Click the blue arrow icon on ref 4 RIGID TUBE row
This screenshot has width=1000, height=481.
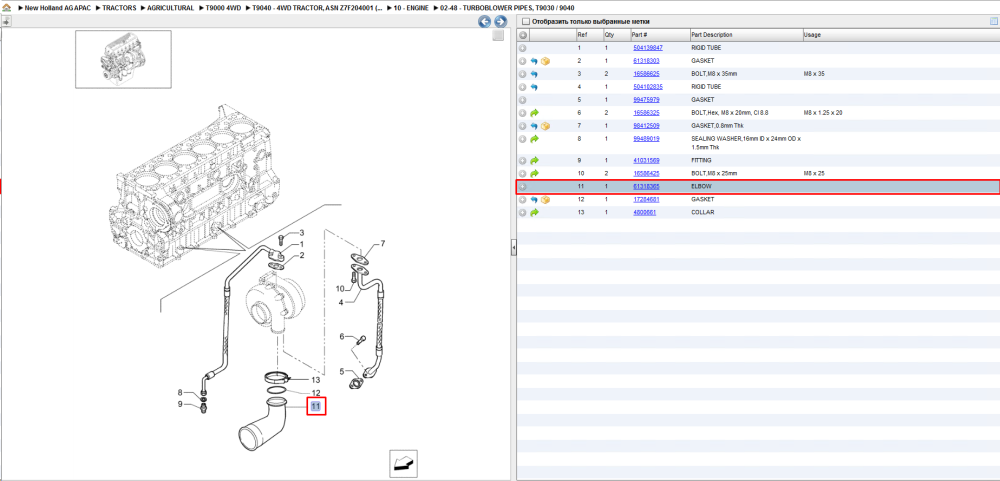point(534,87)
